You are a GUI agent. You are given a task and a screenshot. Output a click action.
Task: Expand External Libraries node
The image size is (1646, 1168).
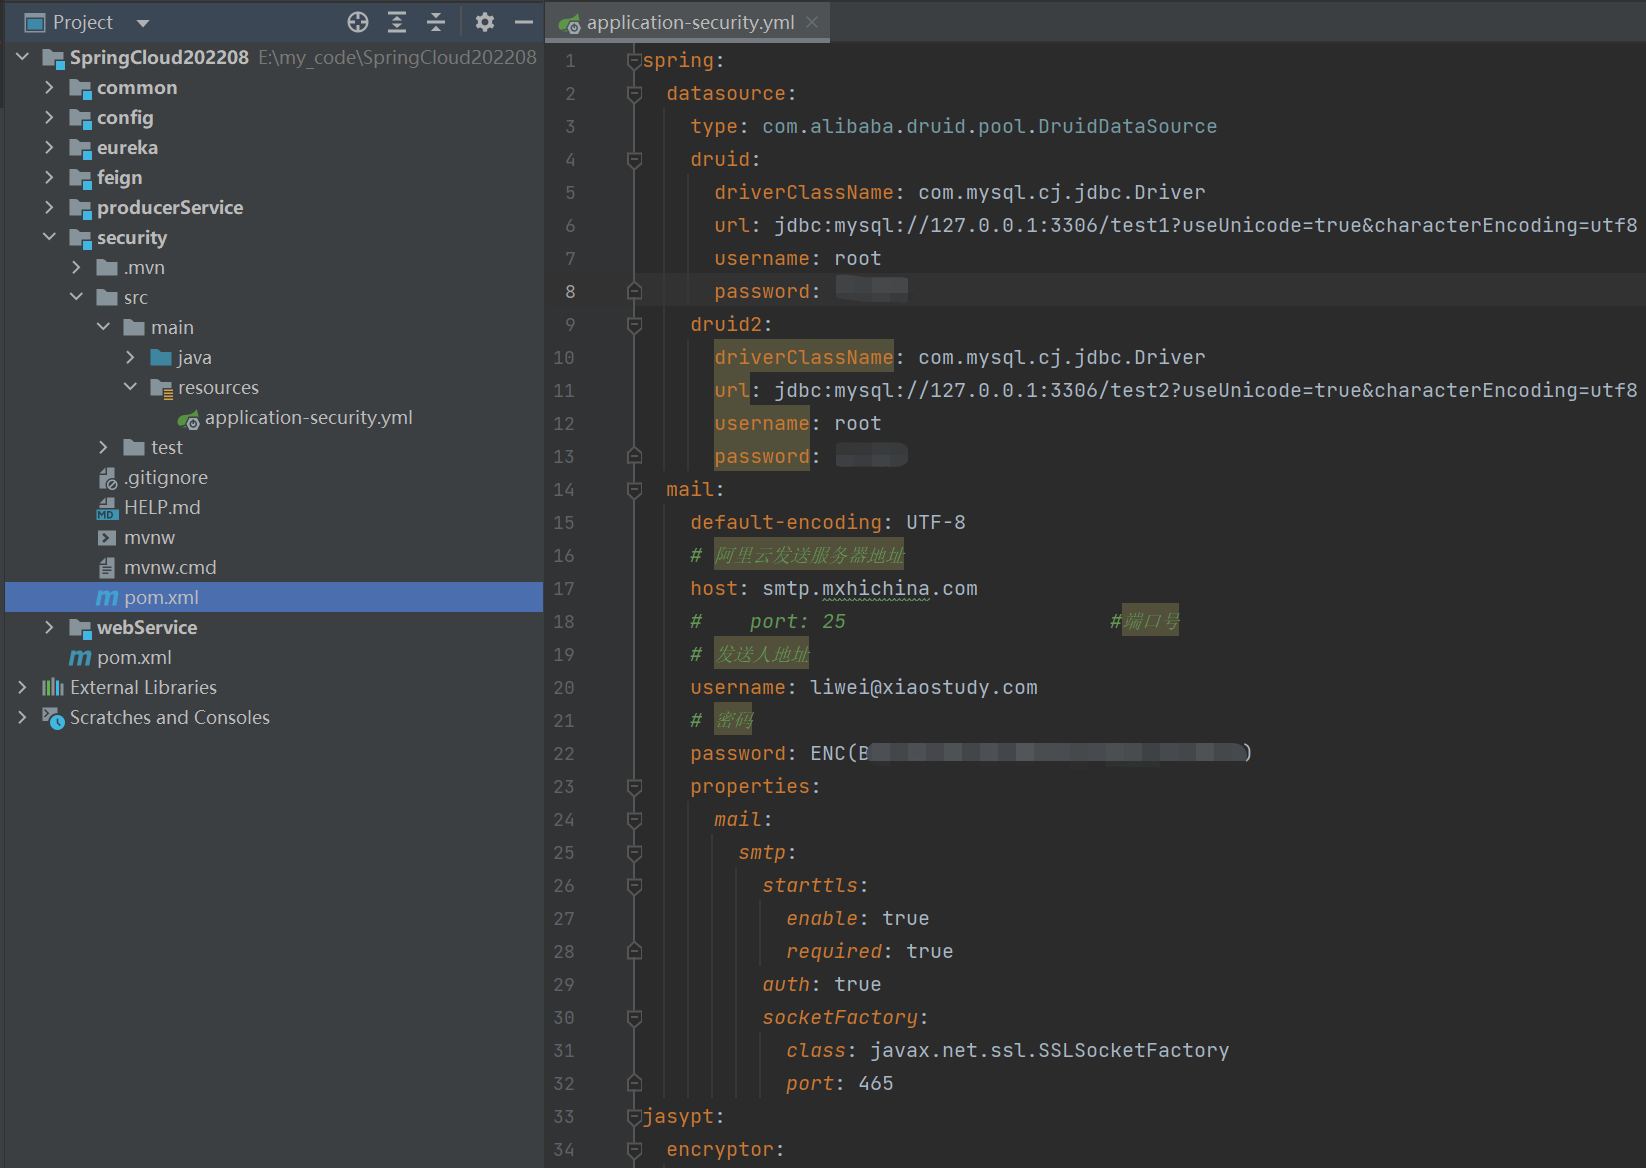point(22,687)
